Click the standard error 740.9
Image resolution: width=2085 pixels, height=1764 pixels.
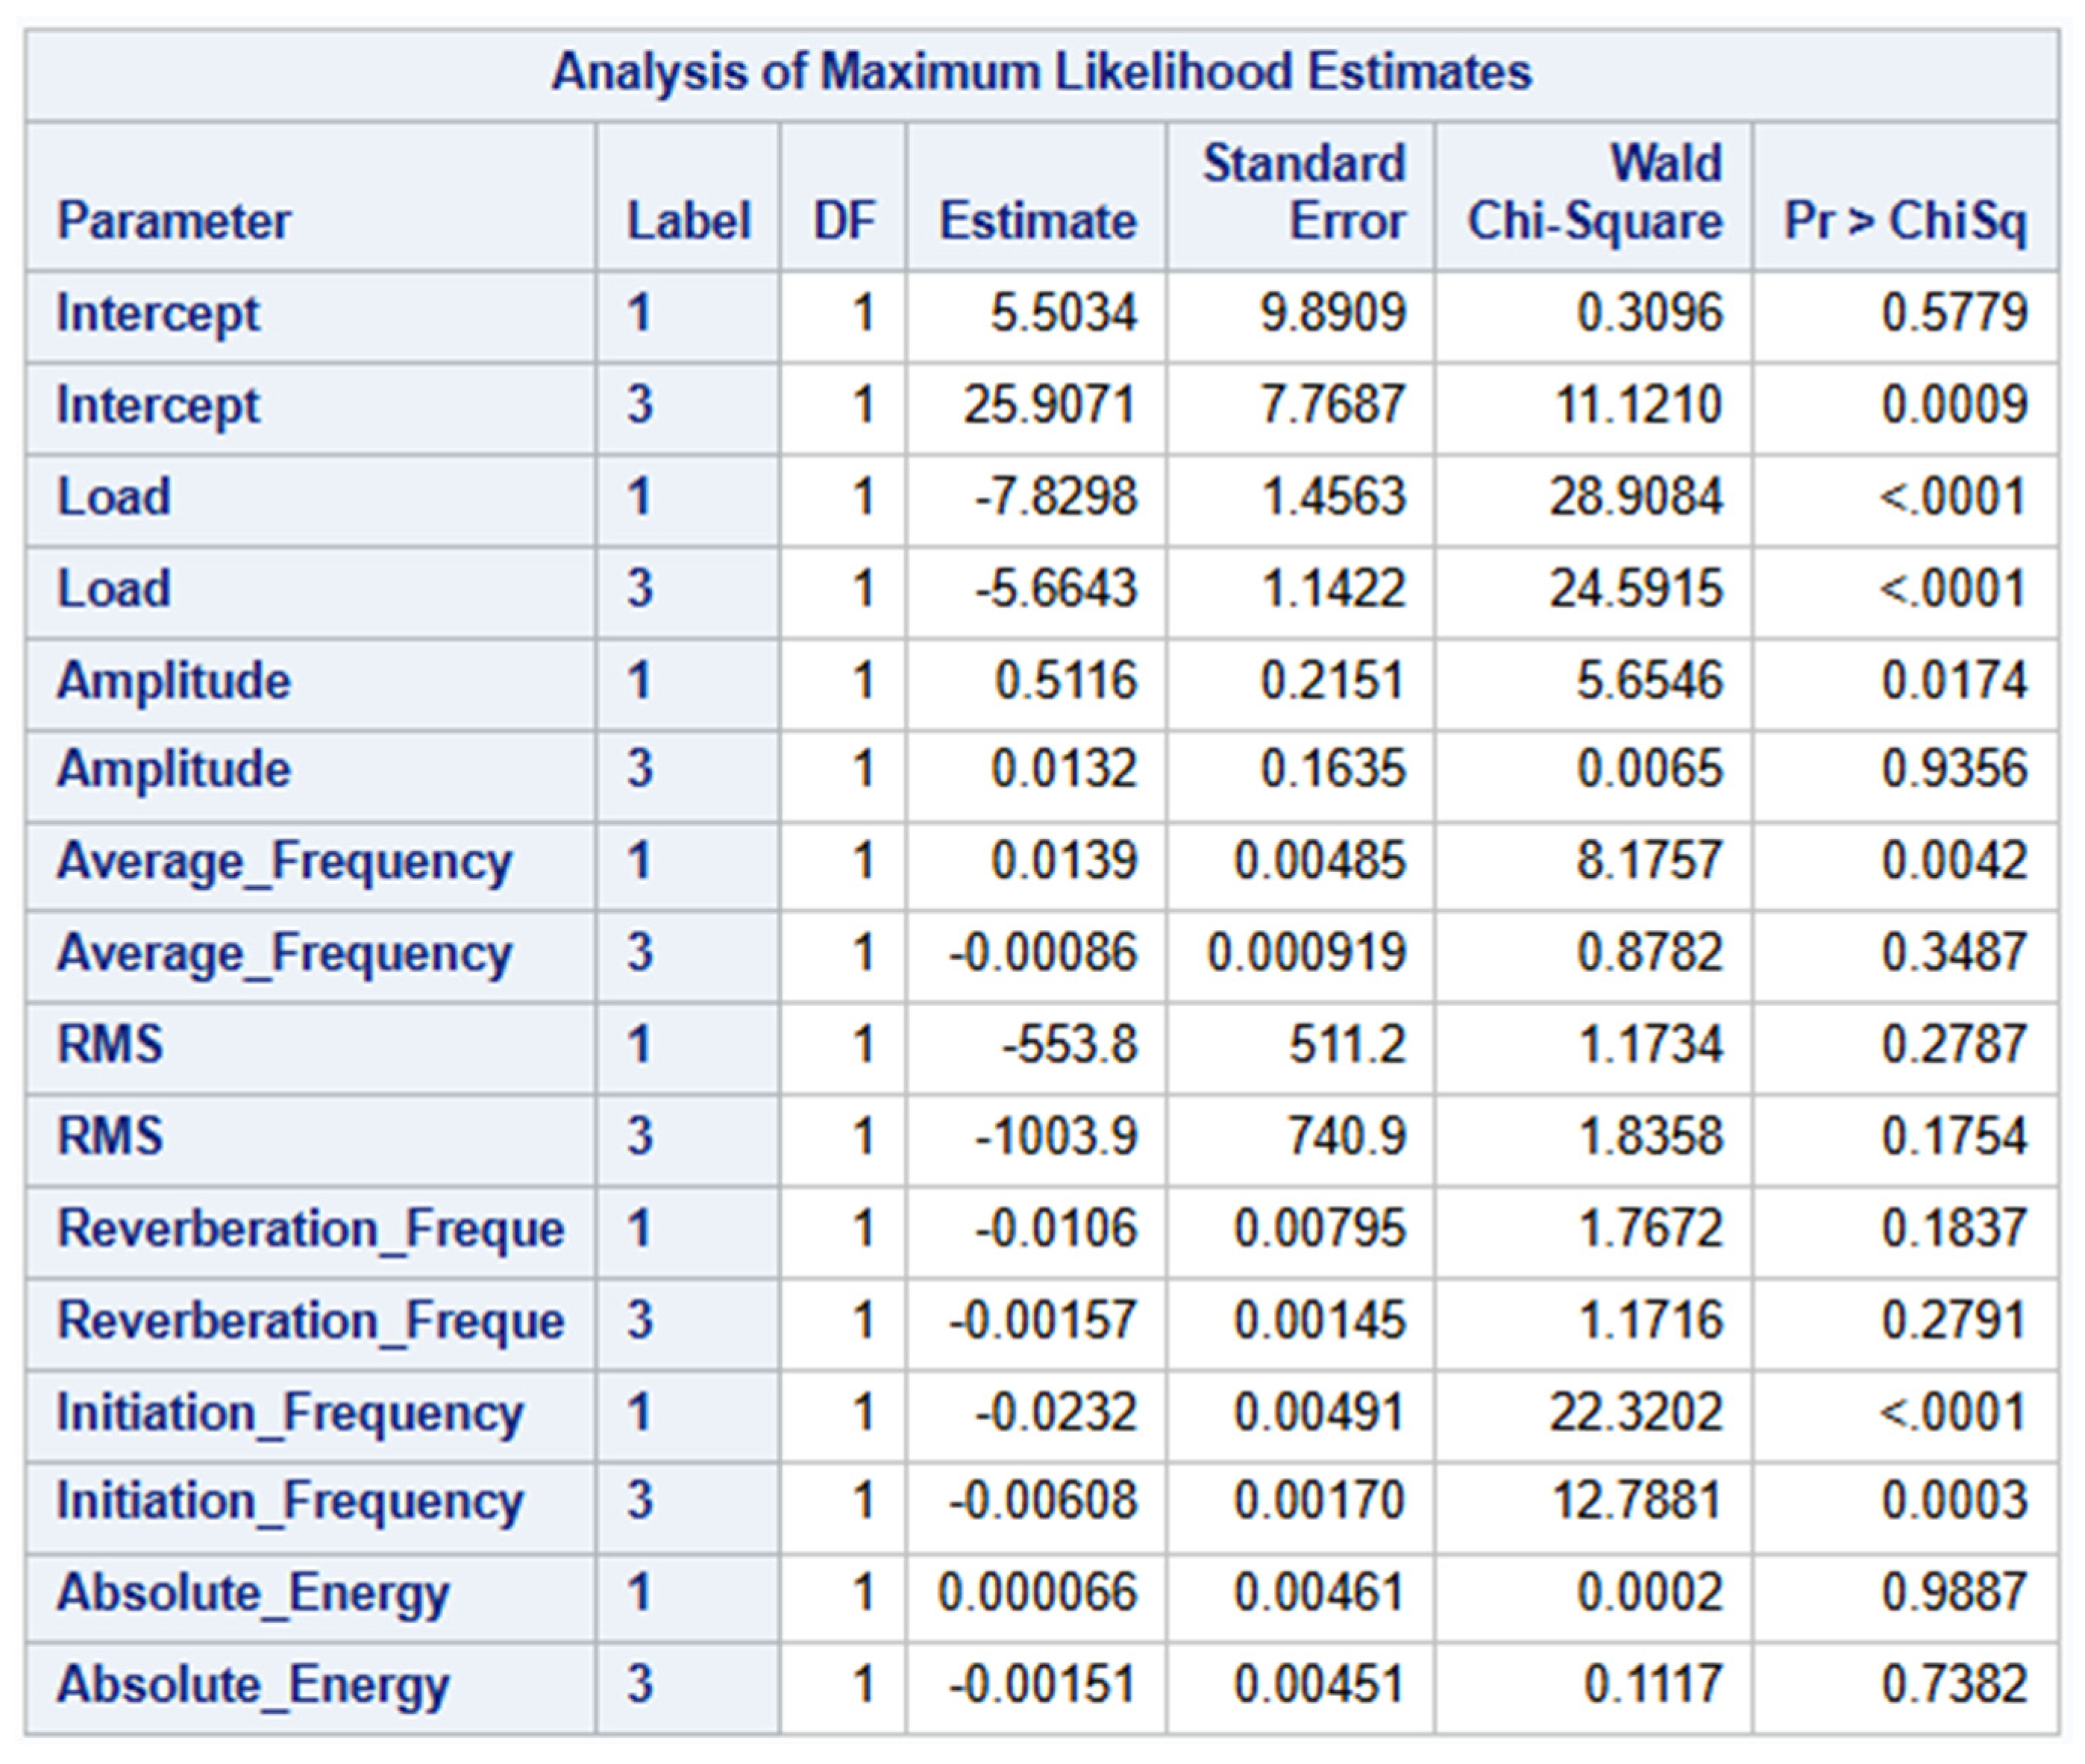(x=1347, y=1137)
